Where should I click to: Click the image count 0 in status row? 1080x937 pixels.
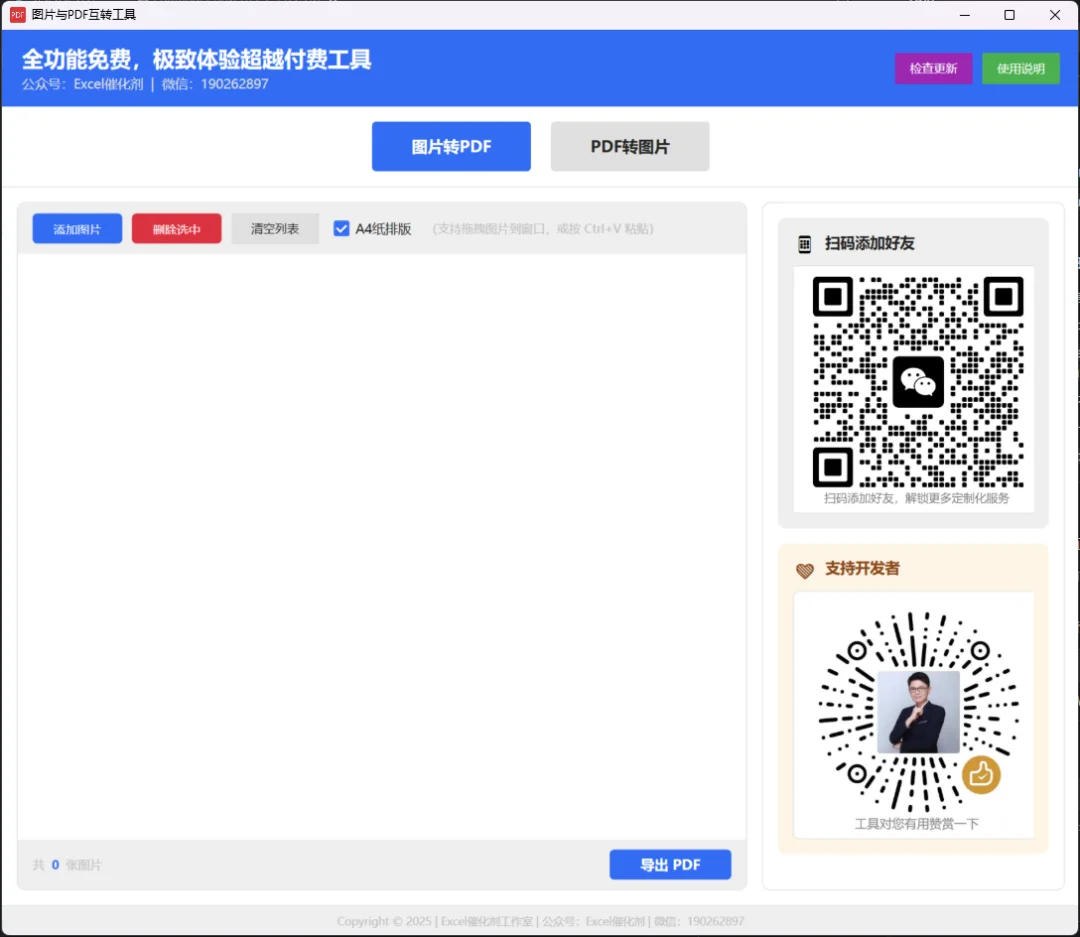(55, 865)
